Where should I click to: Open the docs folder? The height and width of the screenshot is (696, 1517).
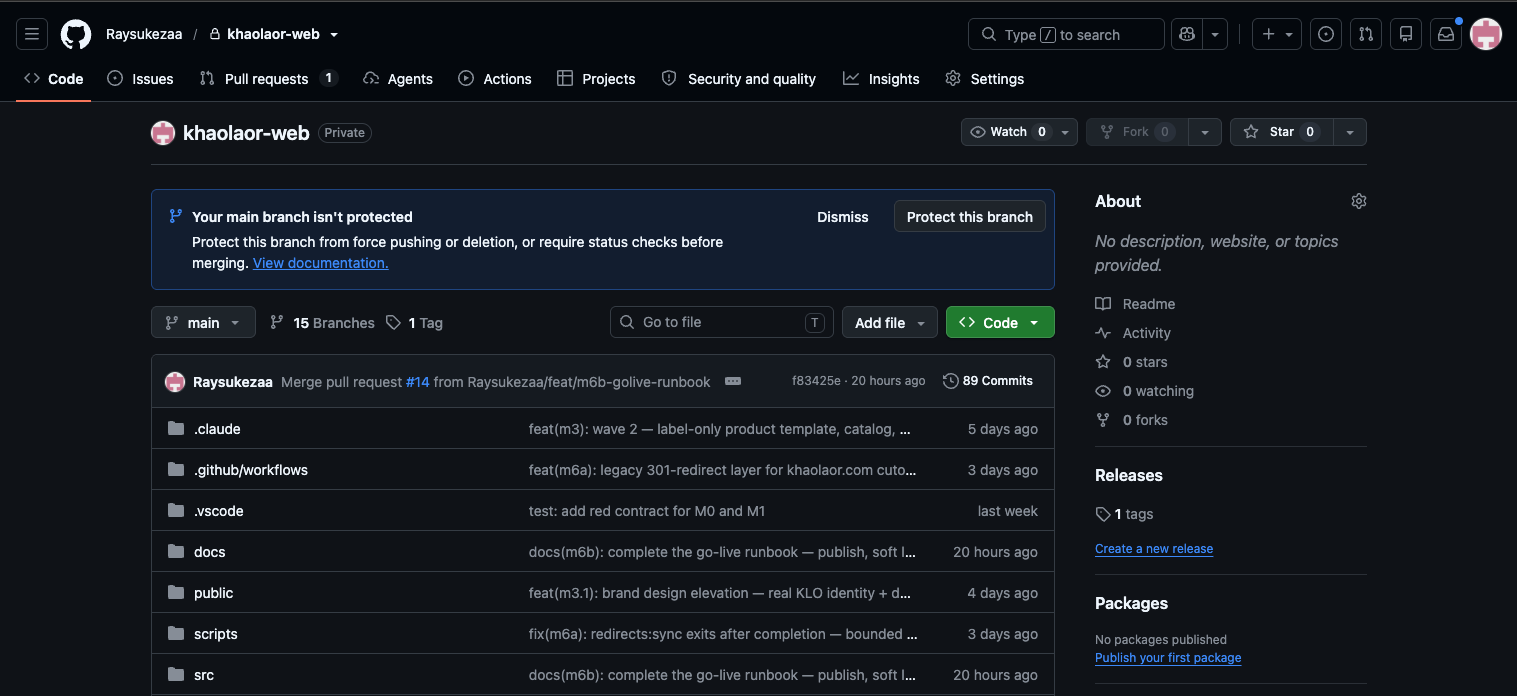point(210,552)
